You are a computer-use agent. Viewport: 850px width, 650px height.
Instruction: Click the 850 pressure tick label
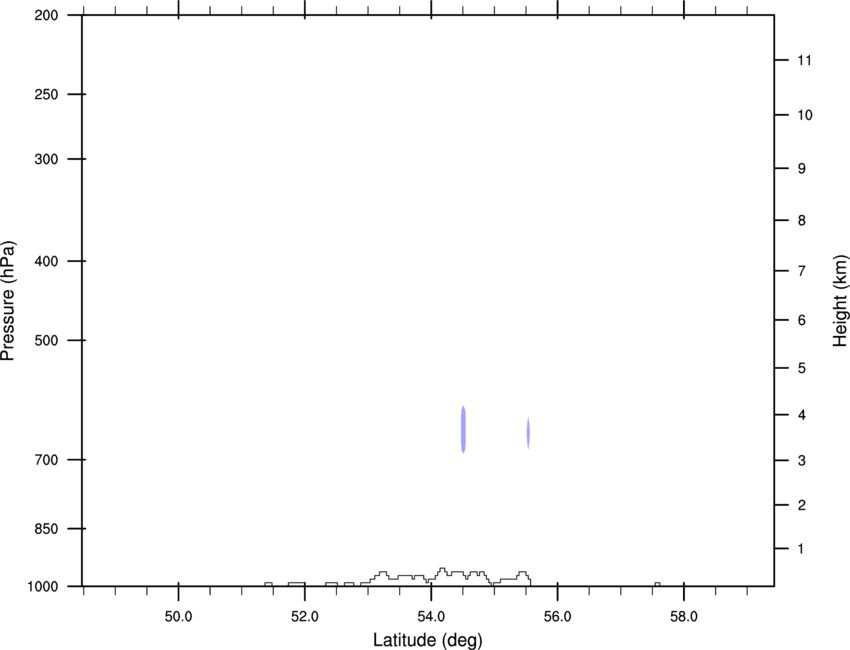(46, 528)
